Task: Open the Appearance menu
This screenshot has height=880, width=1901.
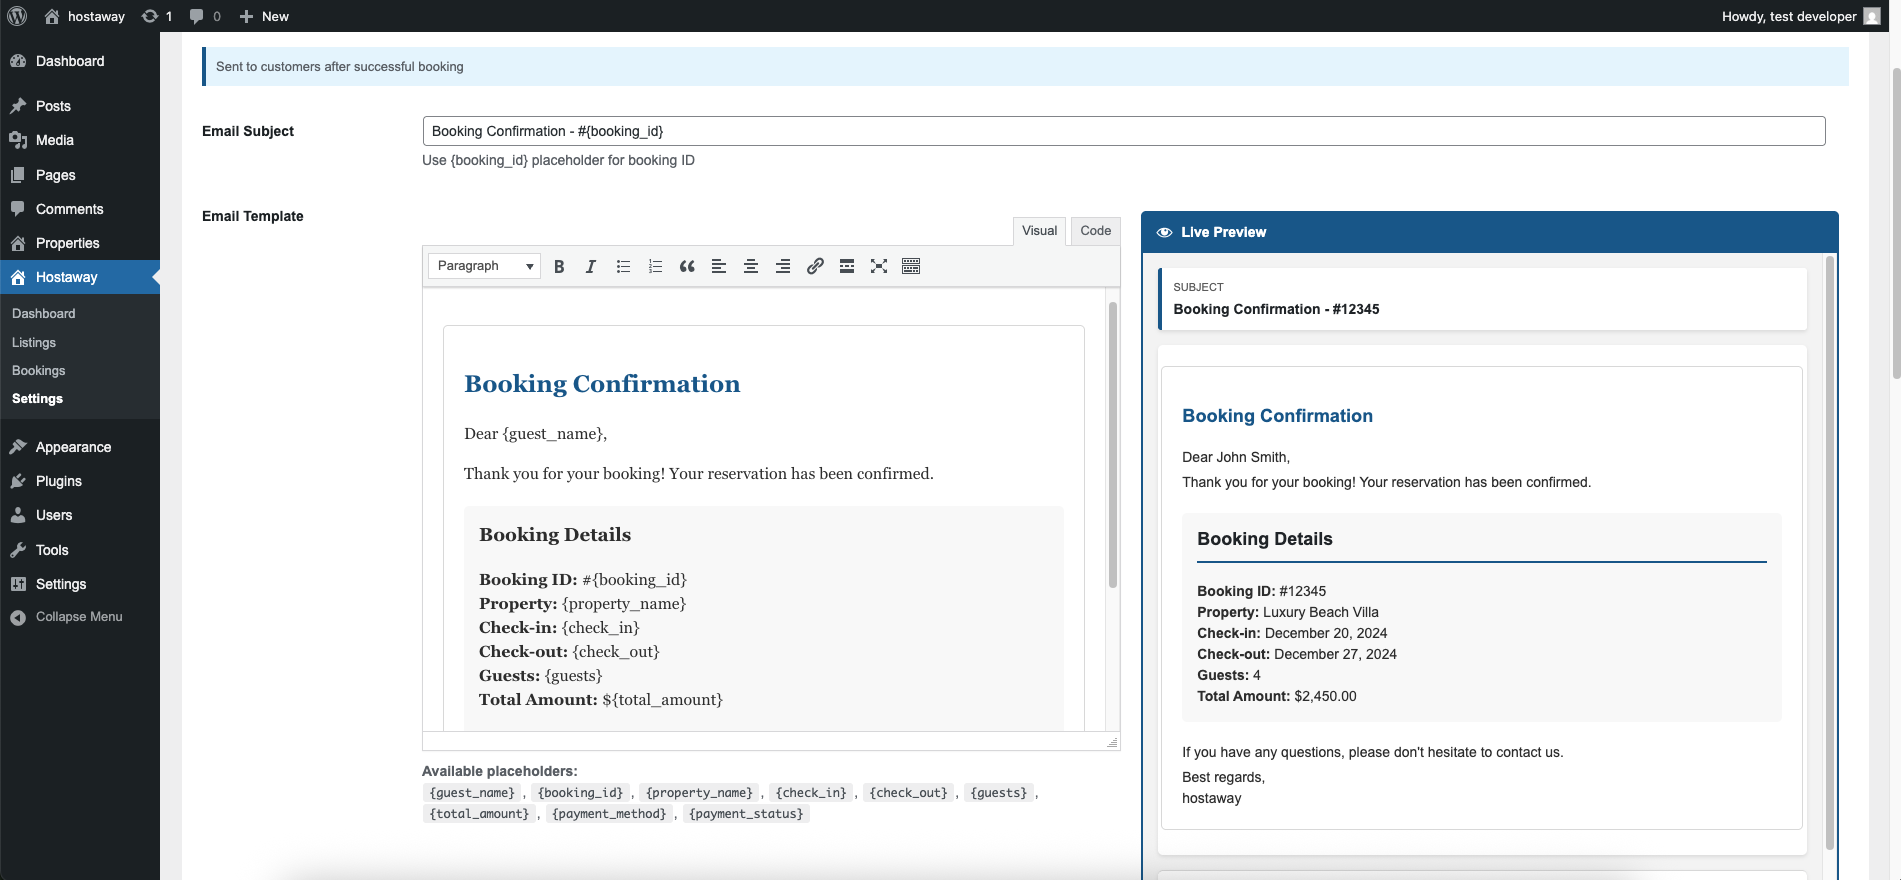Action: 80,447
